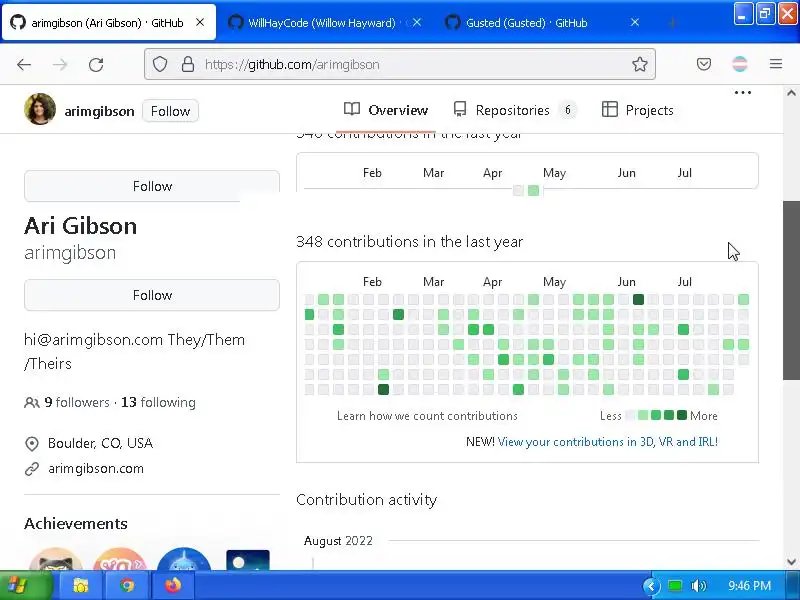This screenshot has height=600, width=800.
Task: Open Learn how we count contributions link
Action: (427, 416)
